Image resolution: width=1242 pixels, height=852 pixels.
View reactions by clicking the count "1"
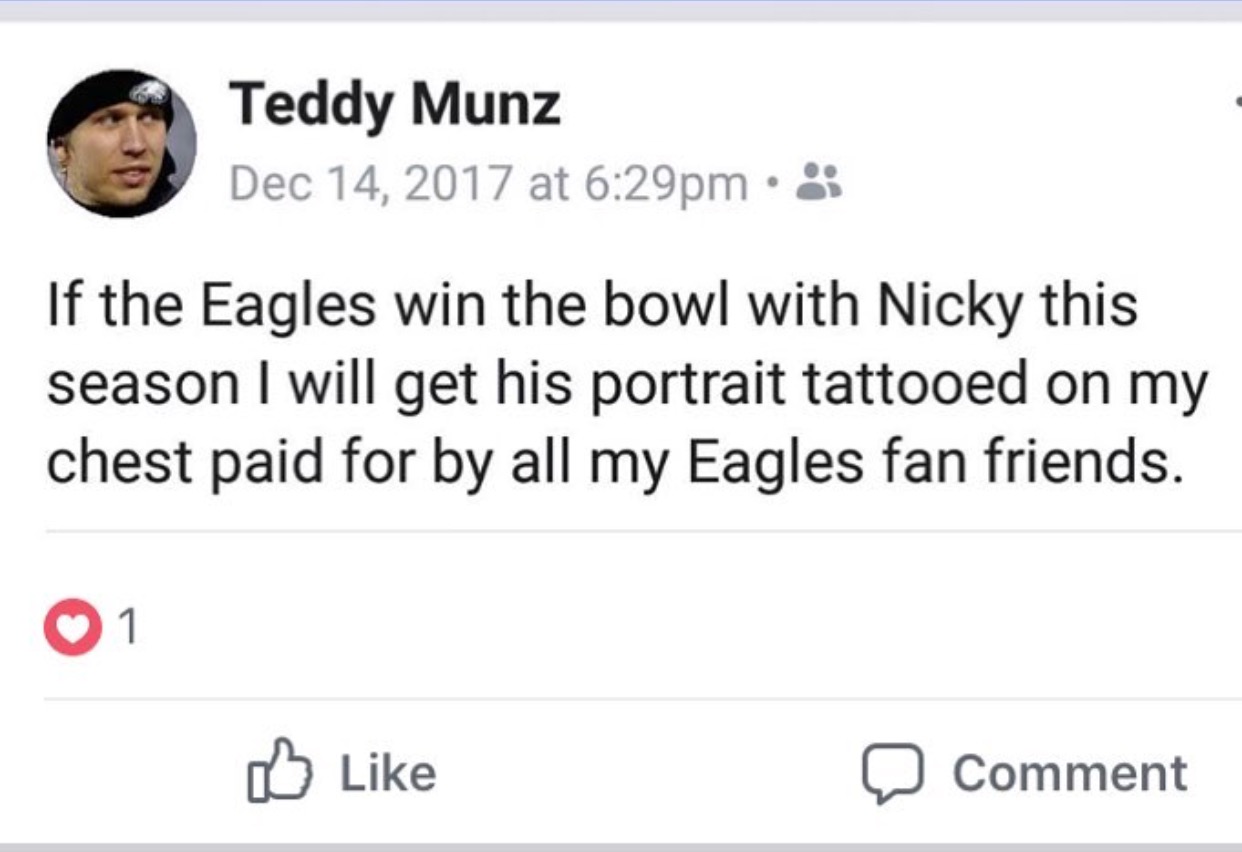tap(127, 628)
